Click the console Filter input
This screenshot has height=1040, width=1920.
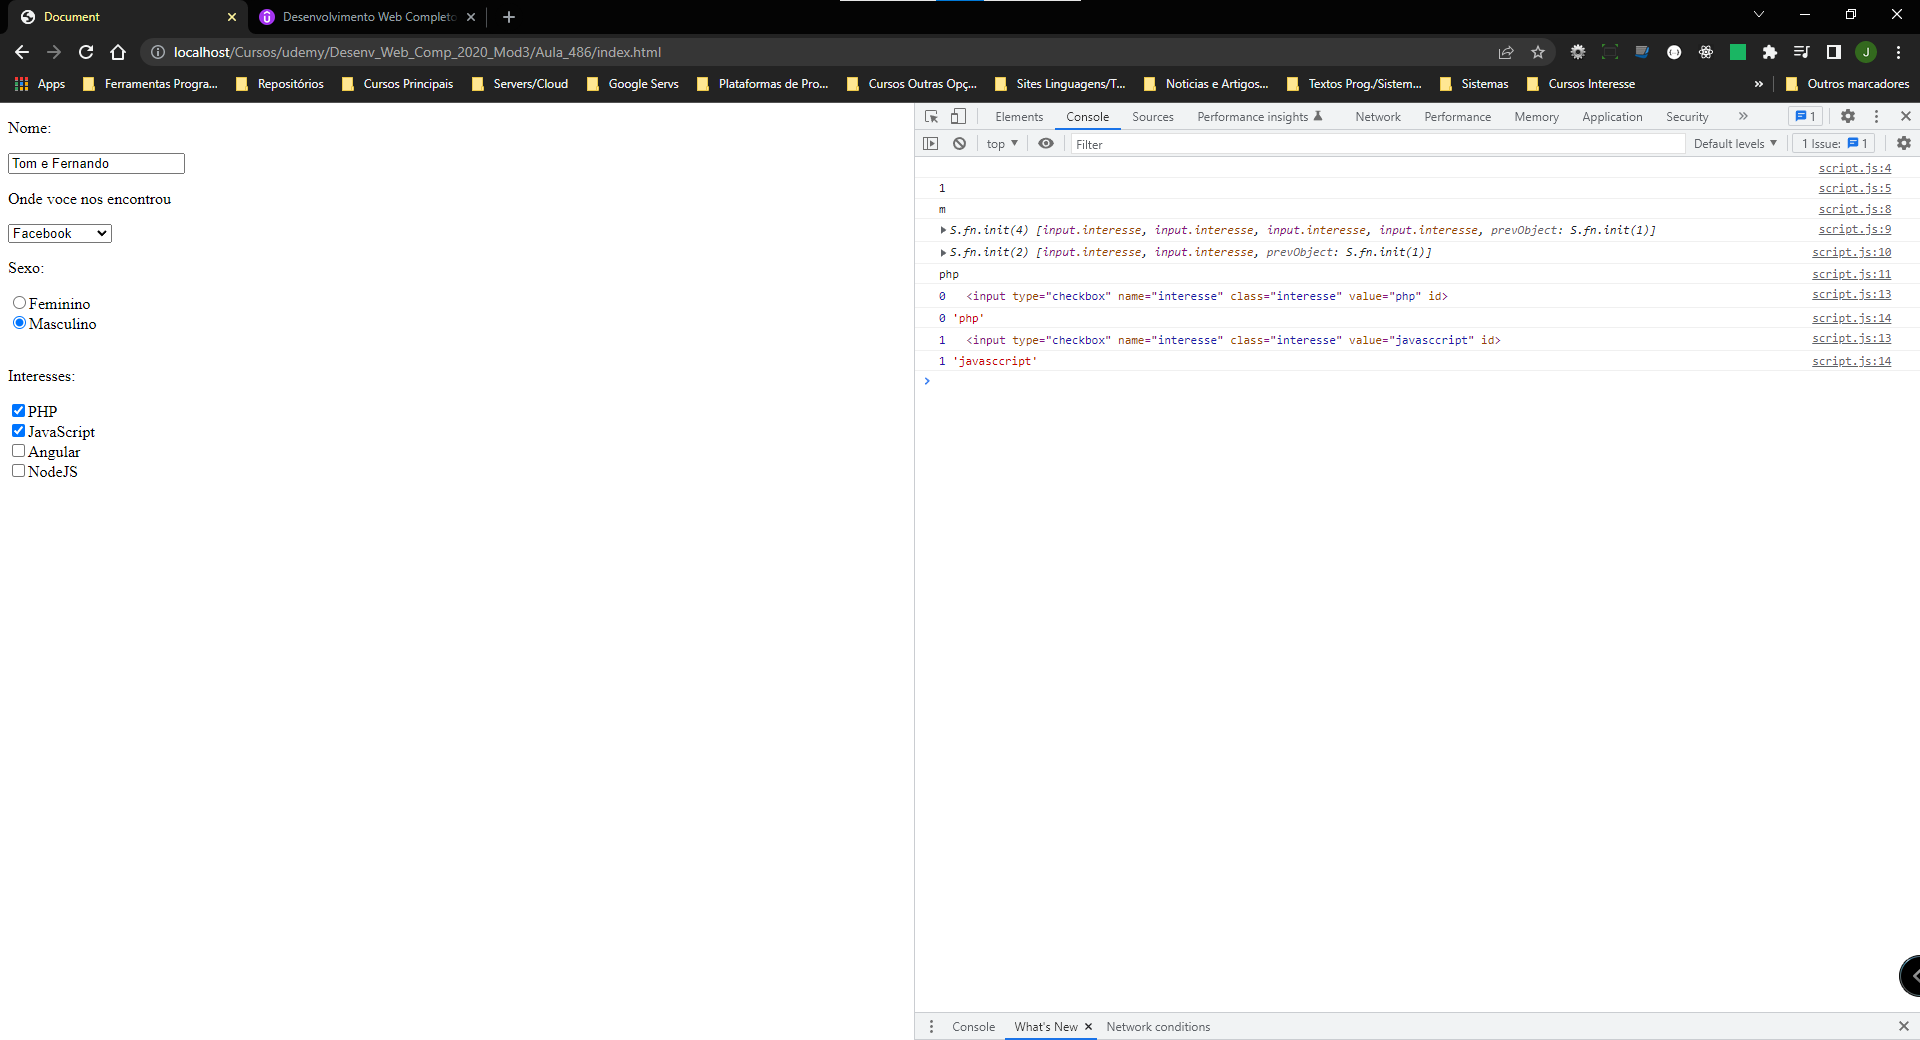click(1378, 144)
